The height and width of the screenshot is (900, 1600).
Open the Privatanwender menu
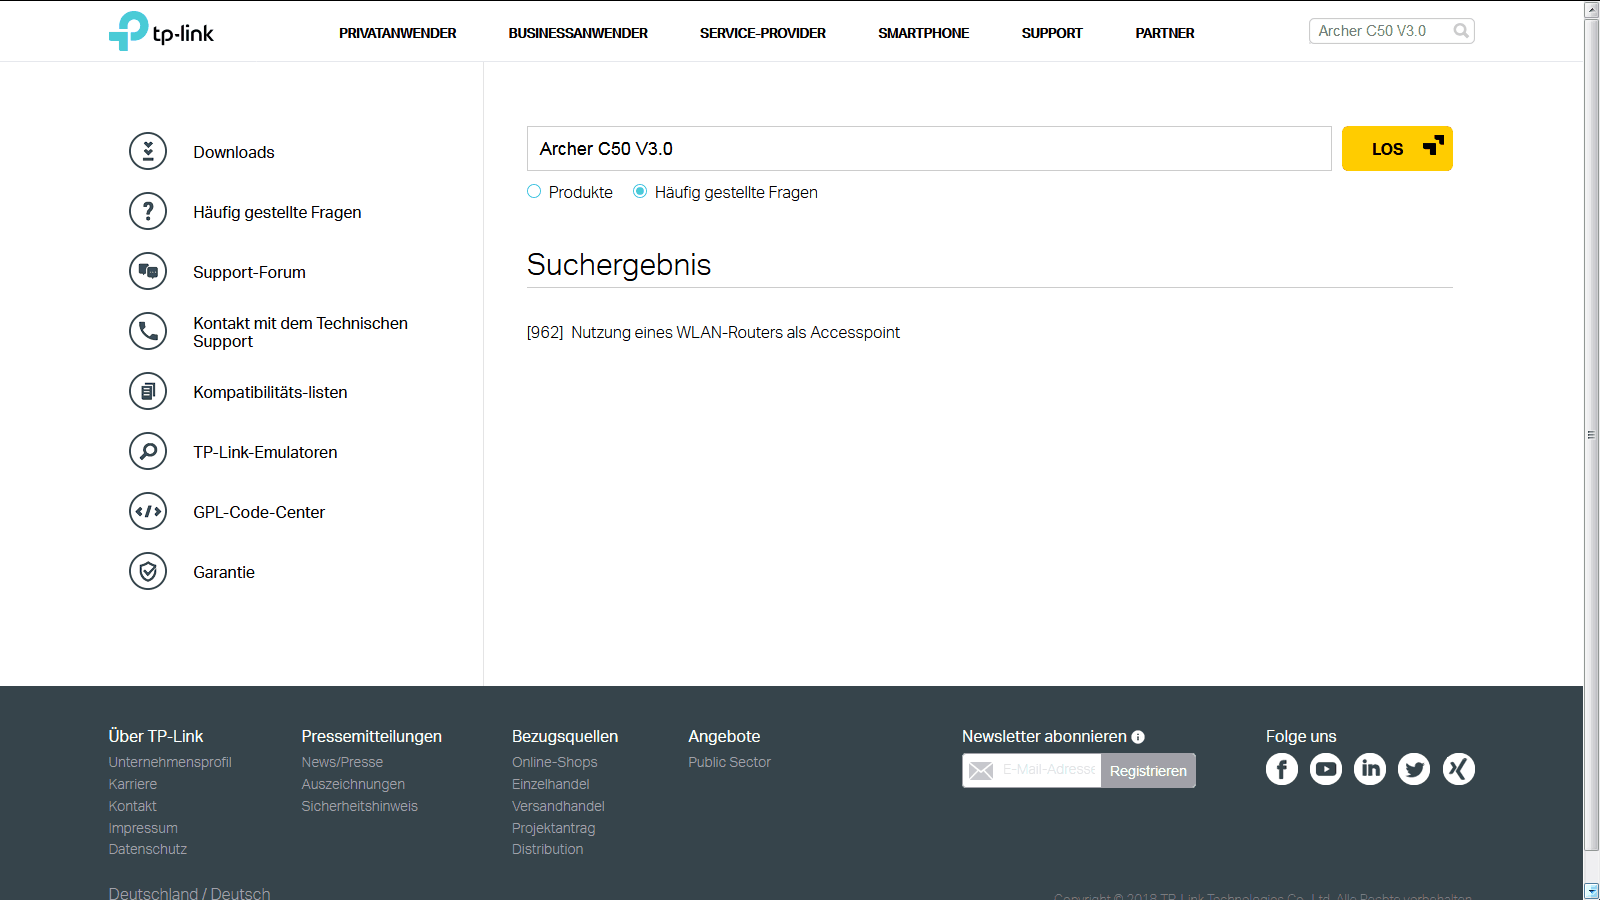(x=397, y=33)
